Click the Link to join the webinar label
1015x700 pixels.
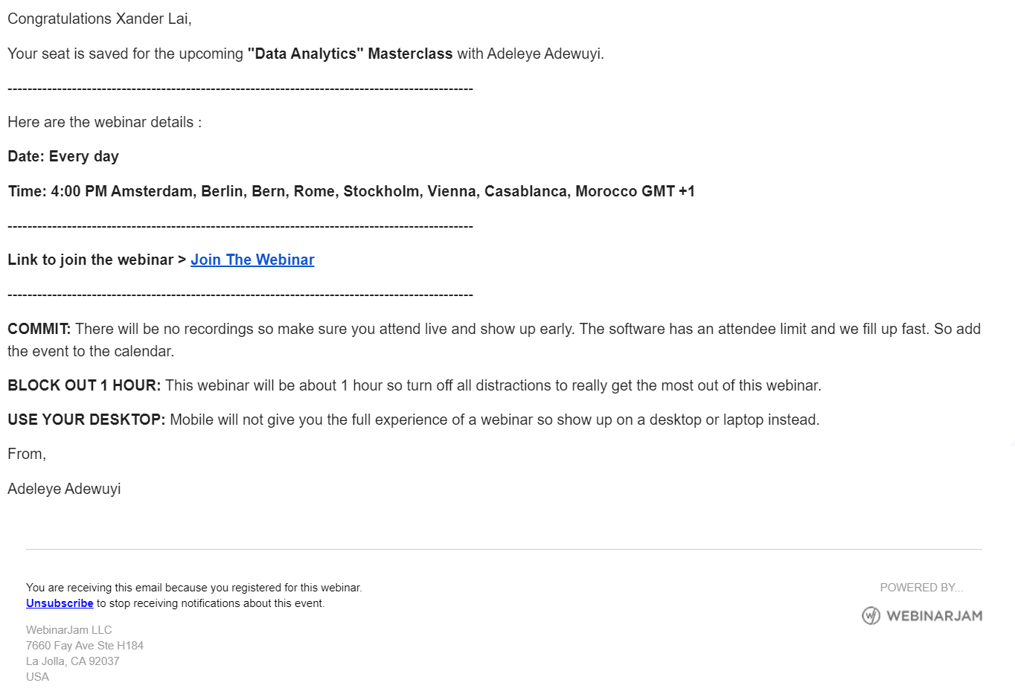(x=96, y=260)
